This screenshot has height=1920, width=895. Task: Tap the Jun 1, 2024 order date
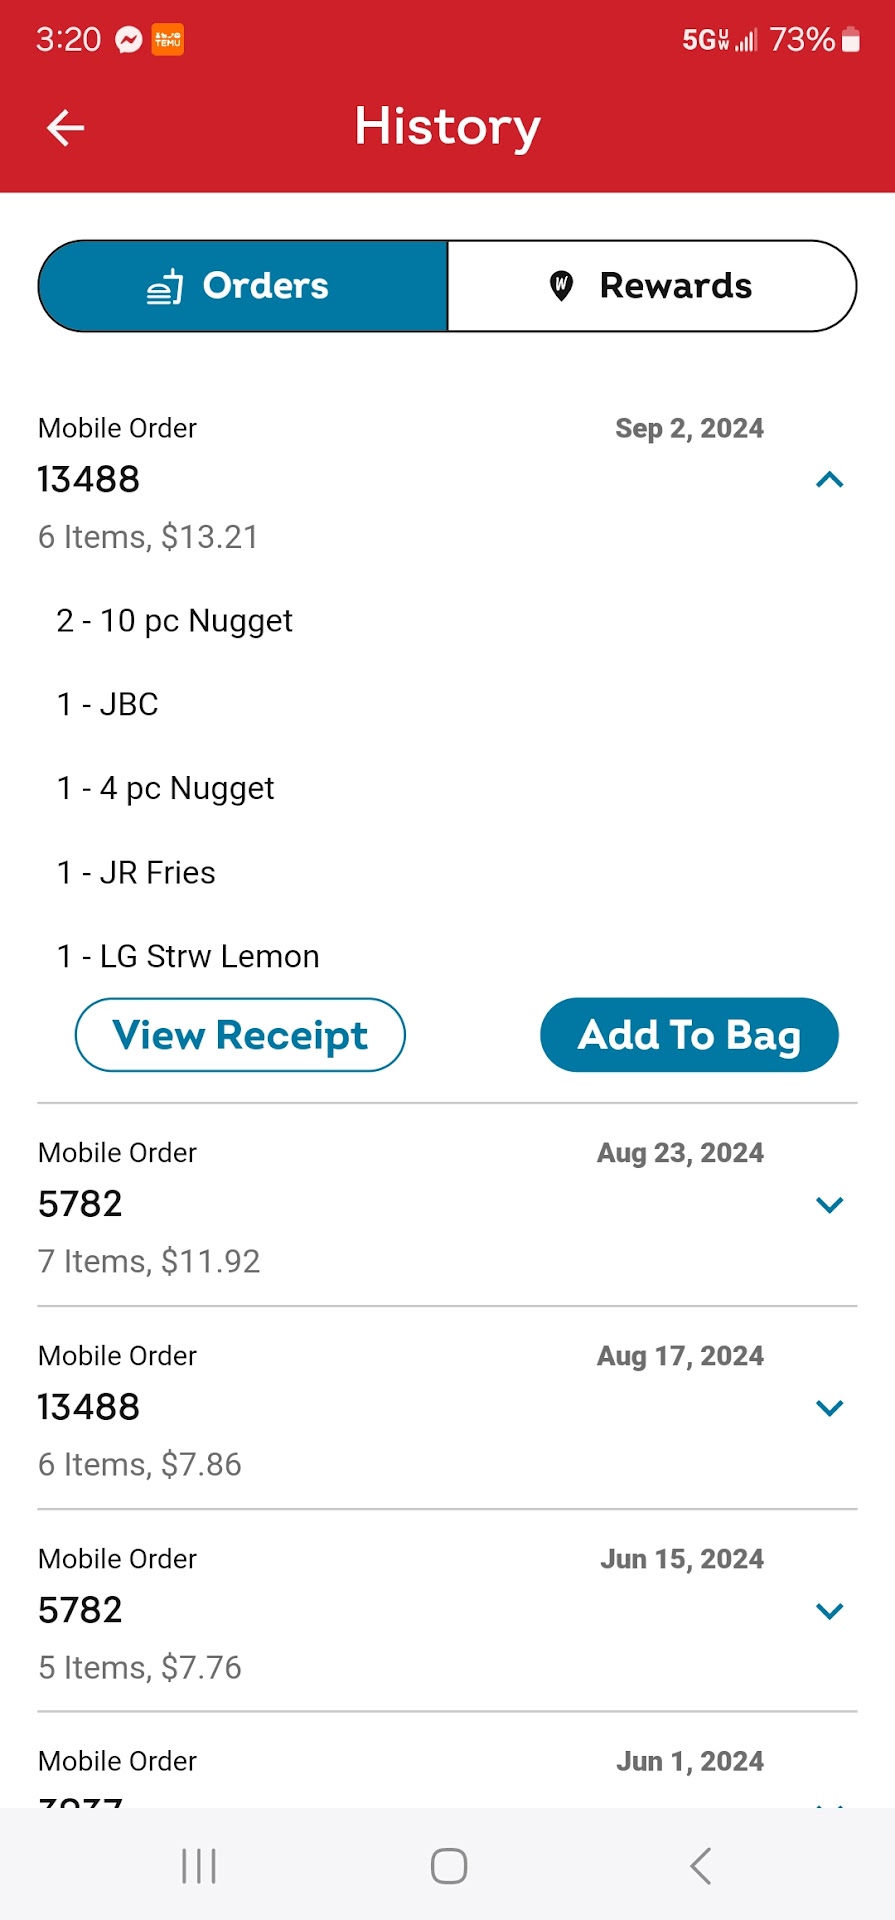(x=689, y=1761)
